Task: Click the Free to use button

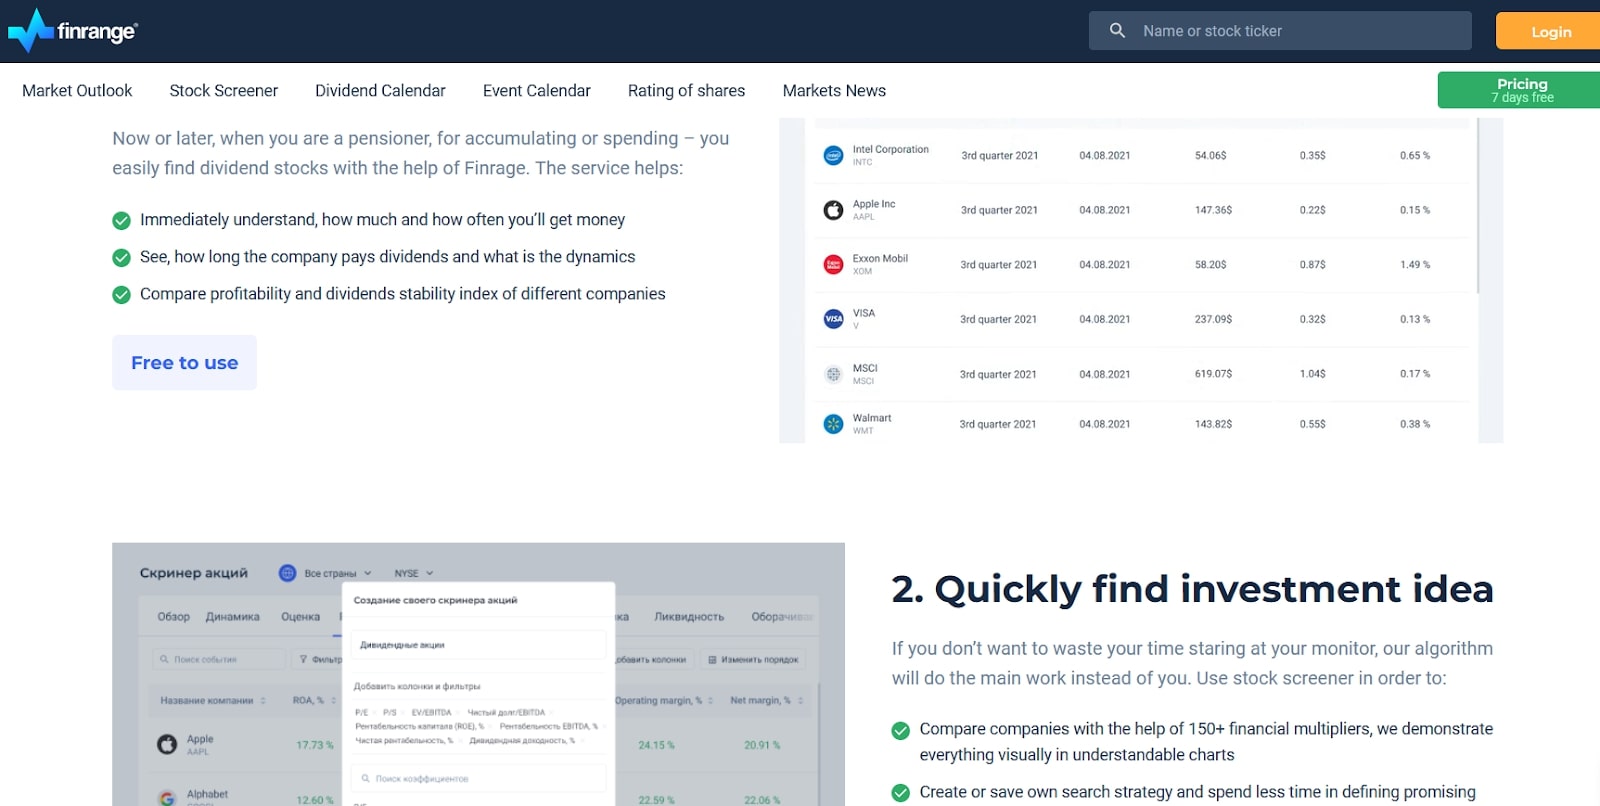Action: (x=185, y=362)
